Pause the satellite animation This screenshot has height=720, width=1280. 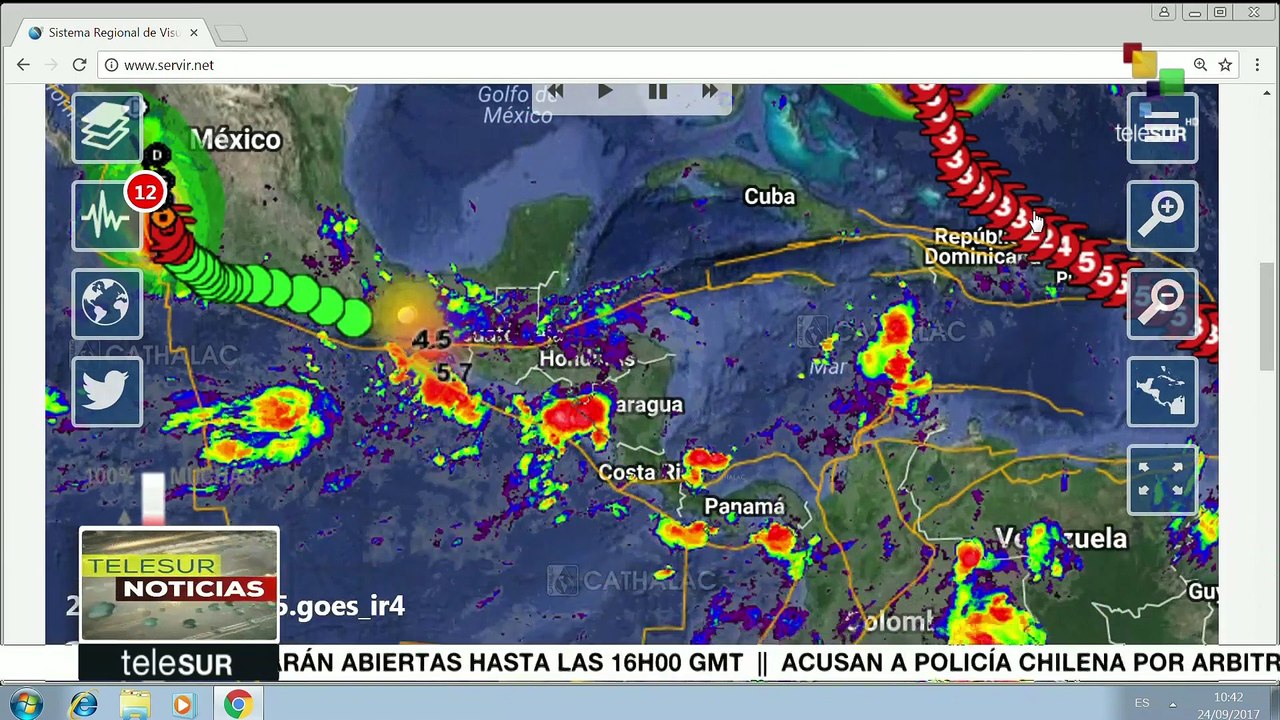657,92
